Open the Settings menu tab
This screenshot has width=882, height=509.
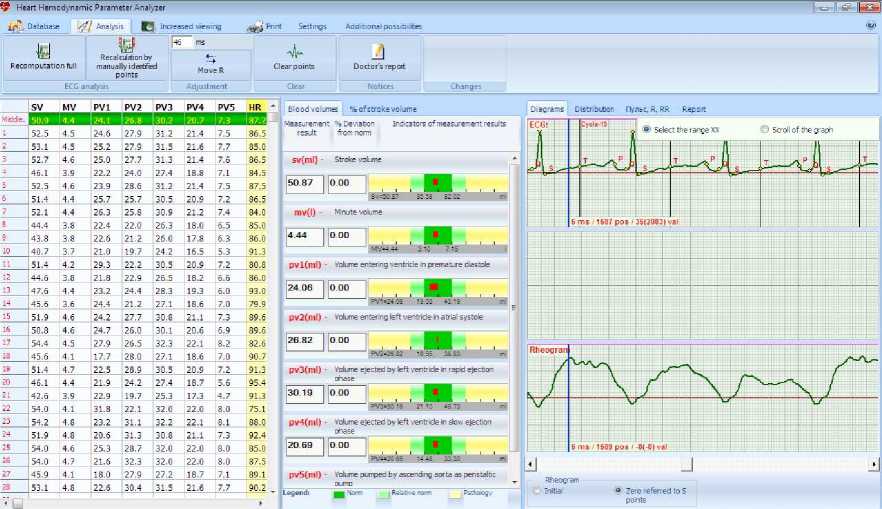tap(312, 24)
